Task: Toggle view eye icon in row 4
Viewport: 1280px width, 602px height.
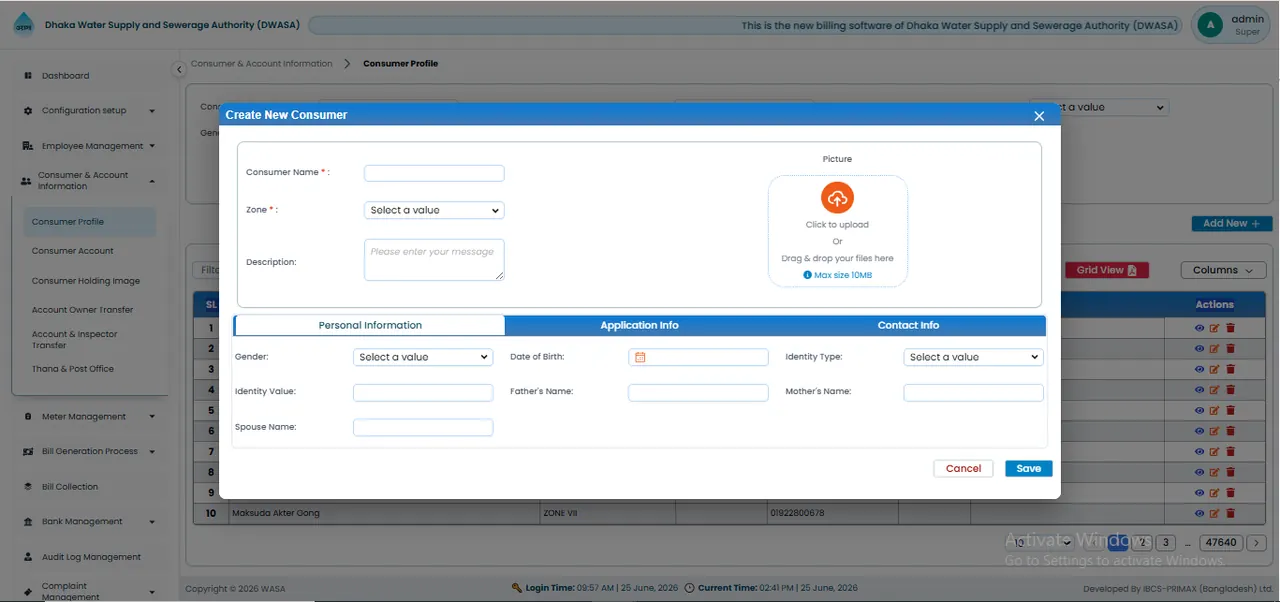Action: point(1199,390)
